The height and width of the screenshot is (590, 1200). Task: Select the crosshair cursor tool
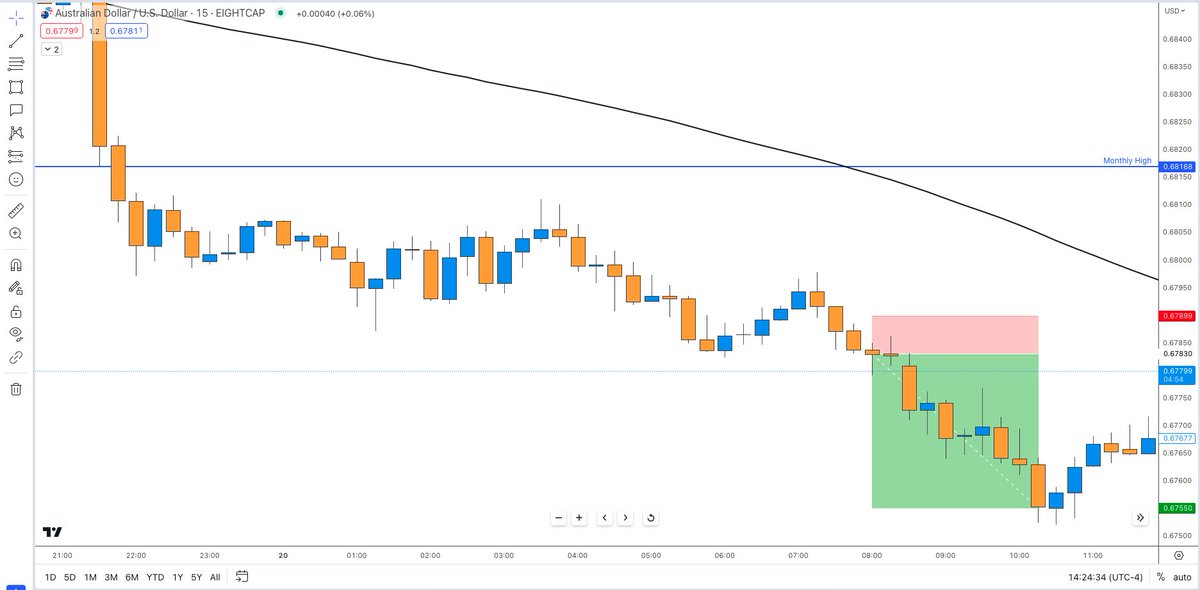click(x=15, y=18)
